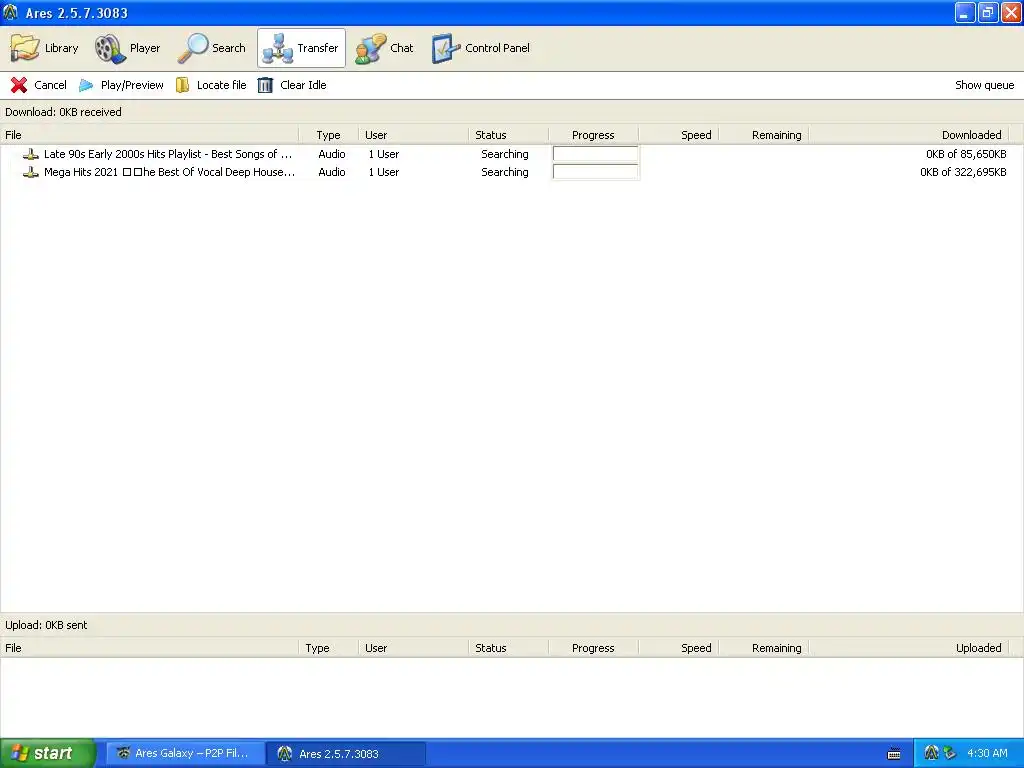Click progress bar of Mega Hits download
The height and width of the screenshot is (768, 1024).
coord(595,172)
